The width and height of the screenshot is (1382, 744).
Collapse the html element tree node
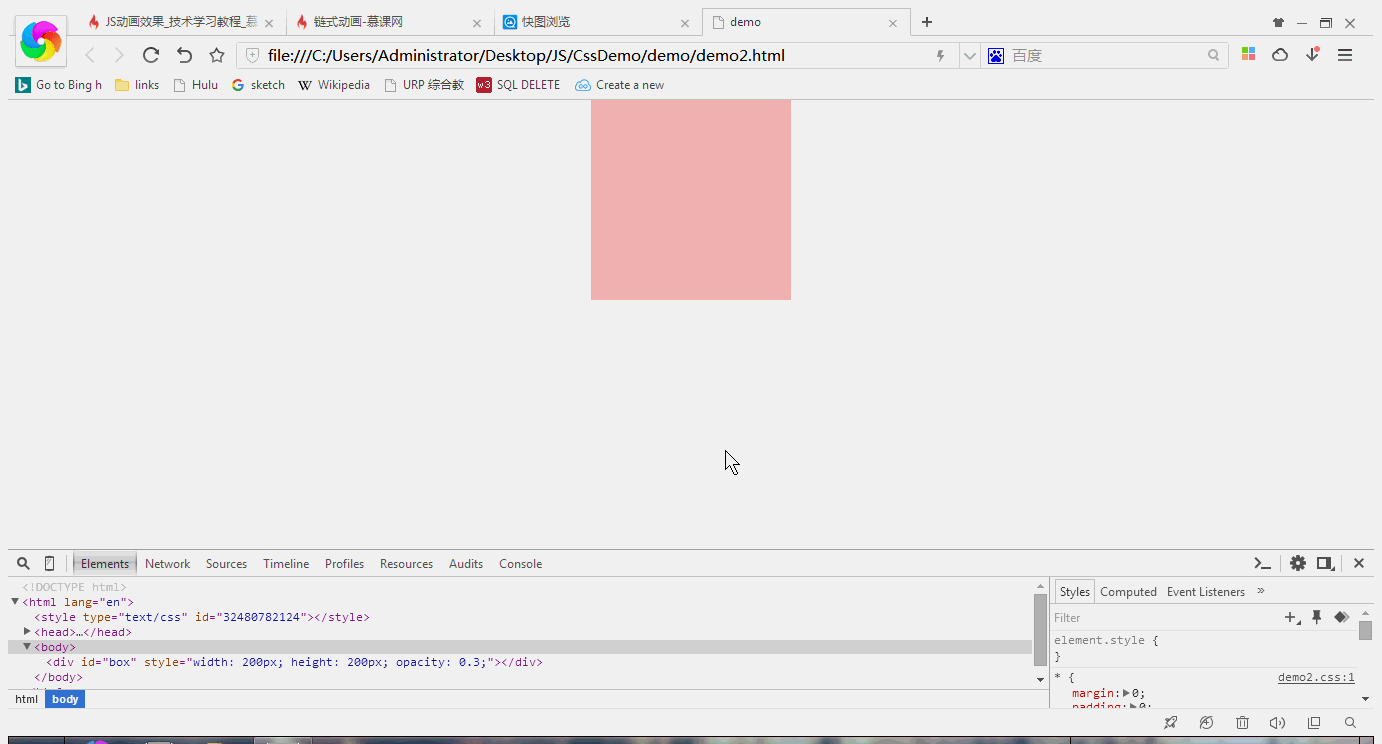[15, 601]
